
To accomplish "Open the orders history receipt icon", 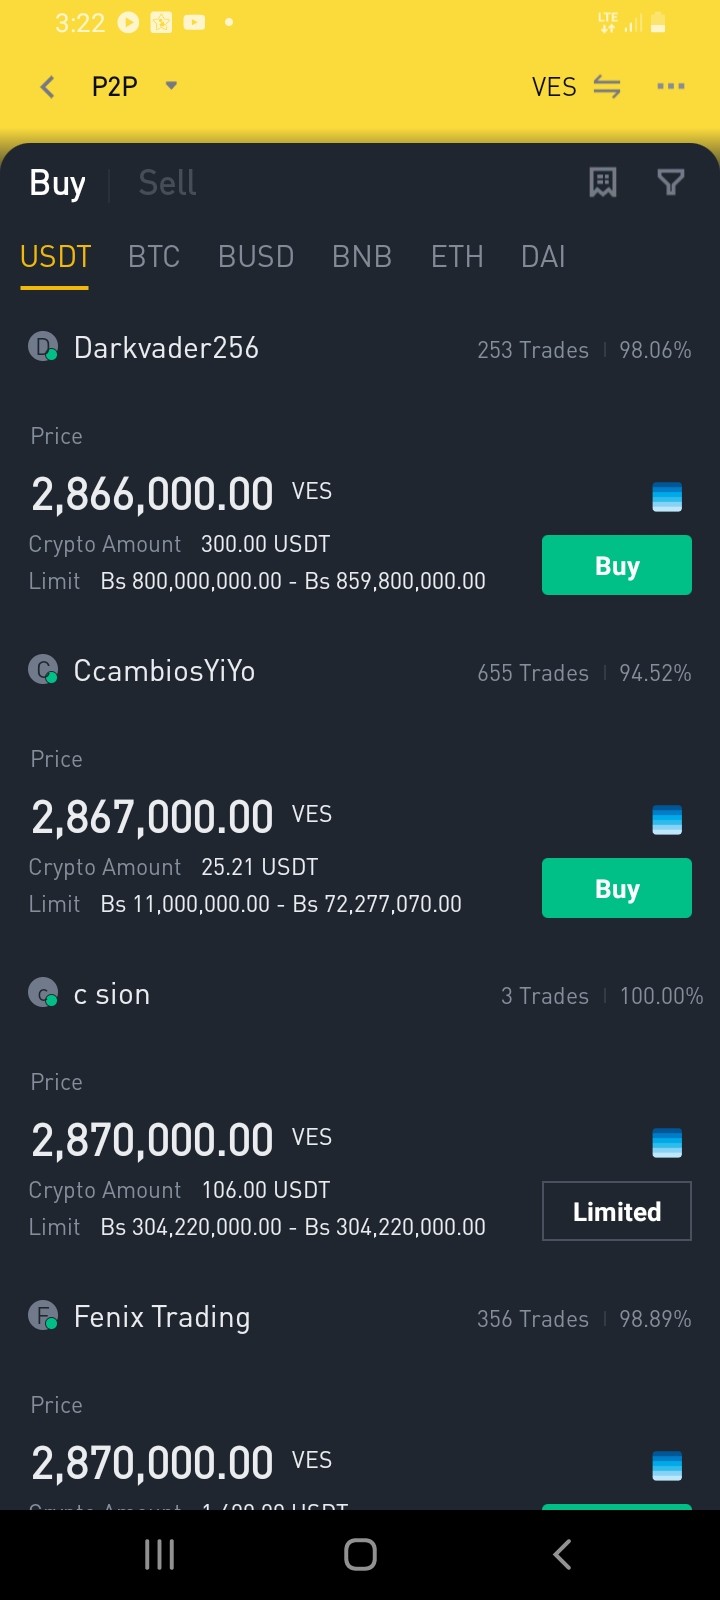I will click(x=603, y=182).
